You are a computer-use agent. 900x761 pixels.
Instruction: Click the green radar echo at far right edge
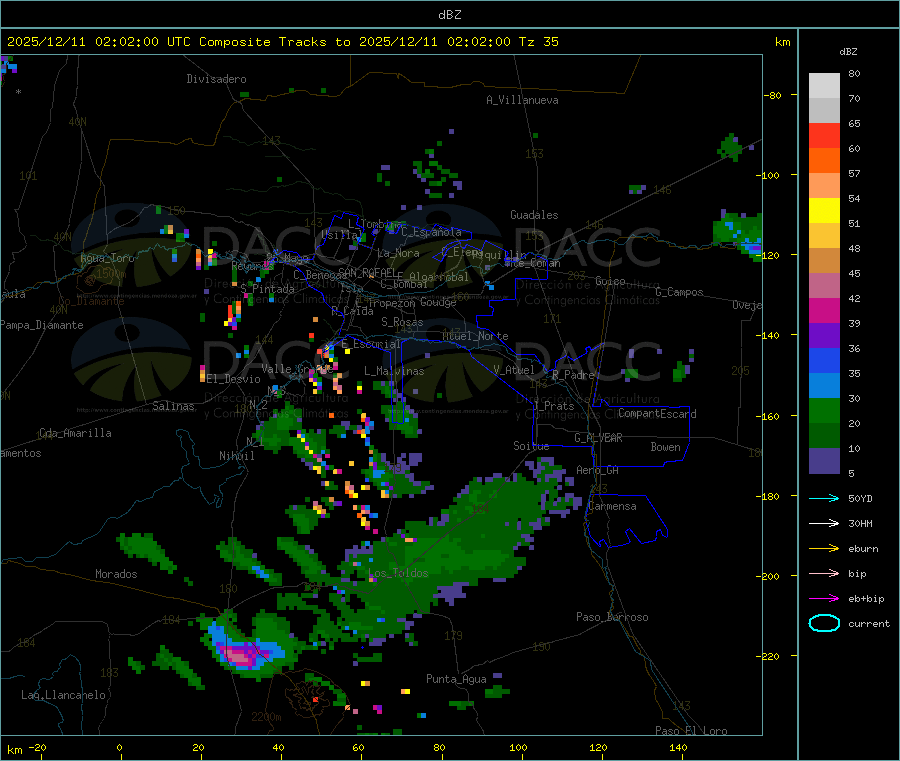pyautogui.click(x=738, y=235)
